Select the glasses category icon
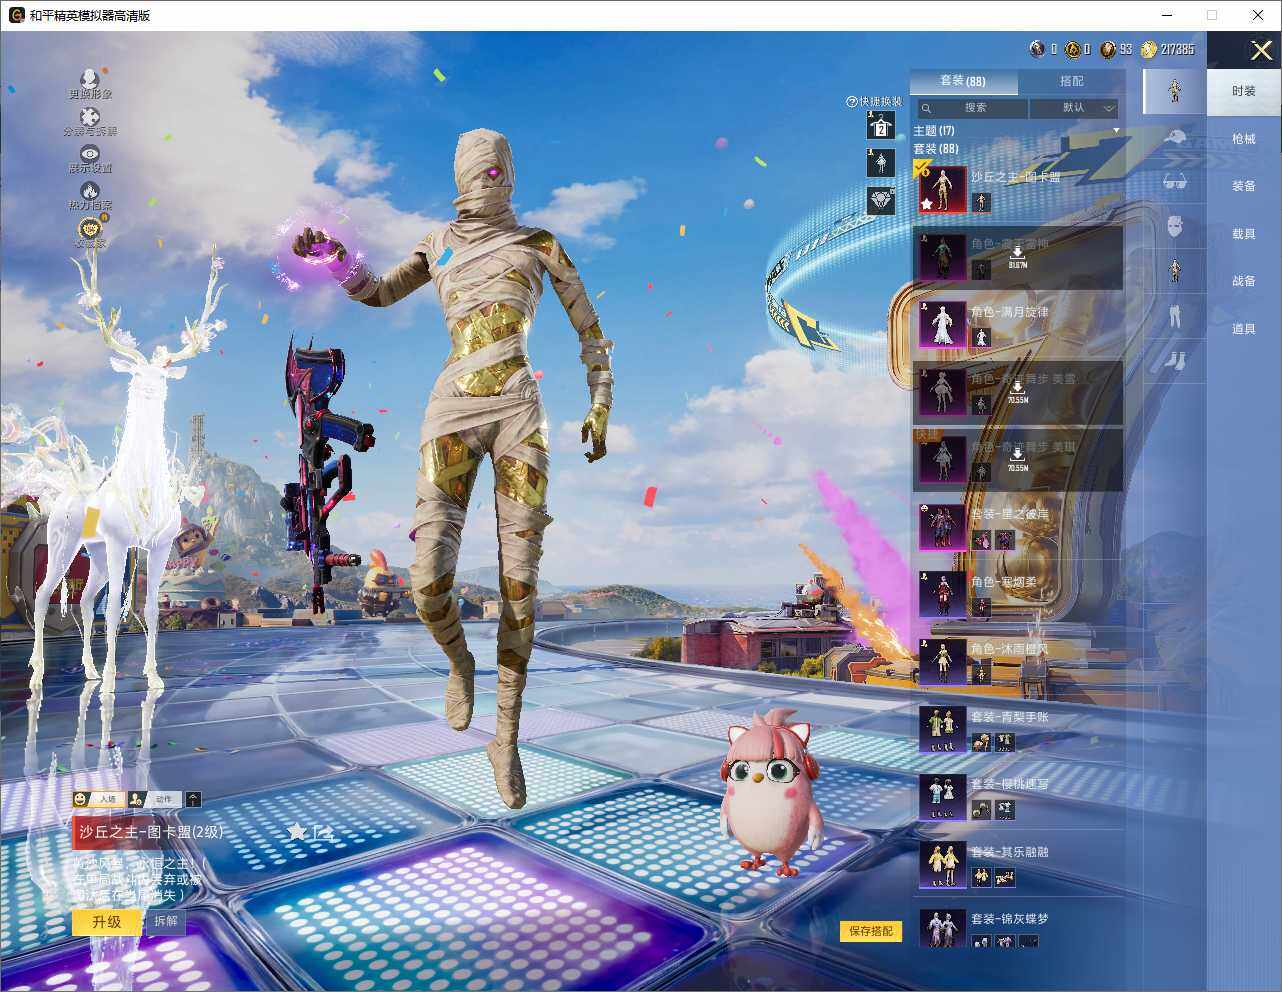Screen dimensions: 1282x992 tap(1175, 181)
